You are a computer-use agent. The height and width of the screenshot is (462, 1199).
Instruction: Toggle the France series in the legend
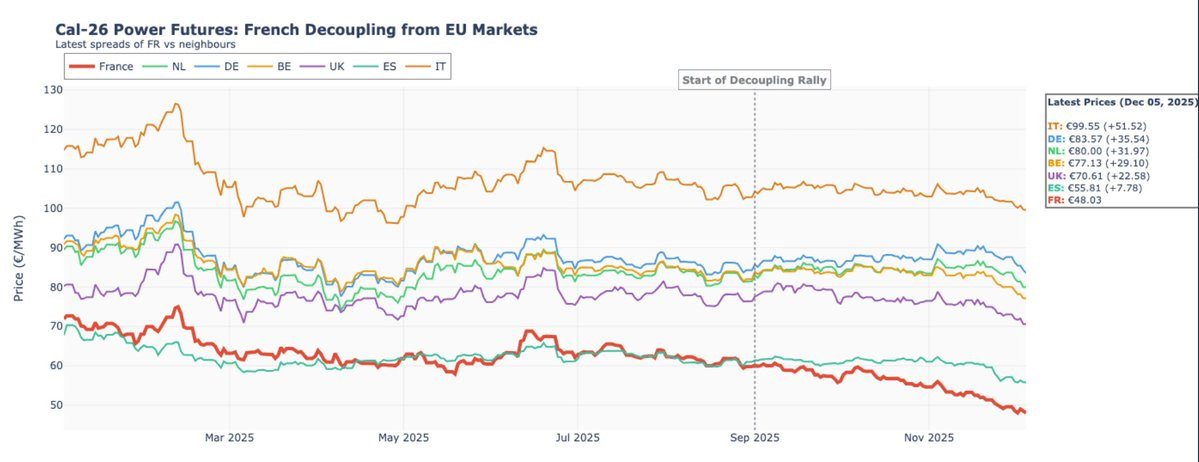(x=116, y=66)
